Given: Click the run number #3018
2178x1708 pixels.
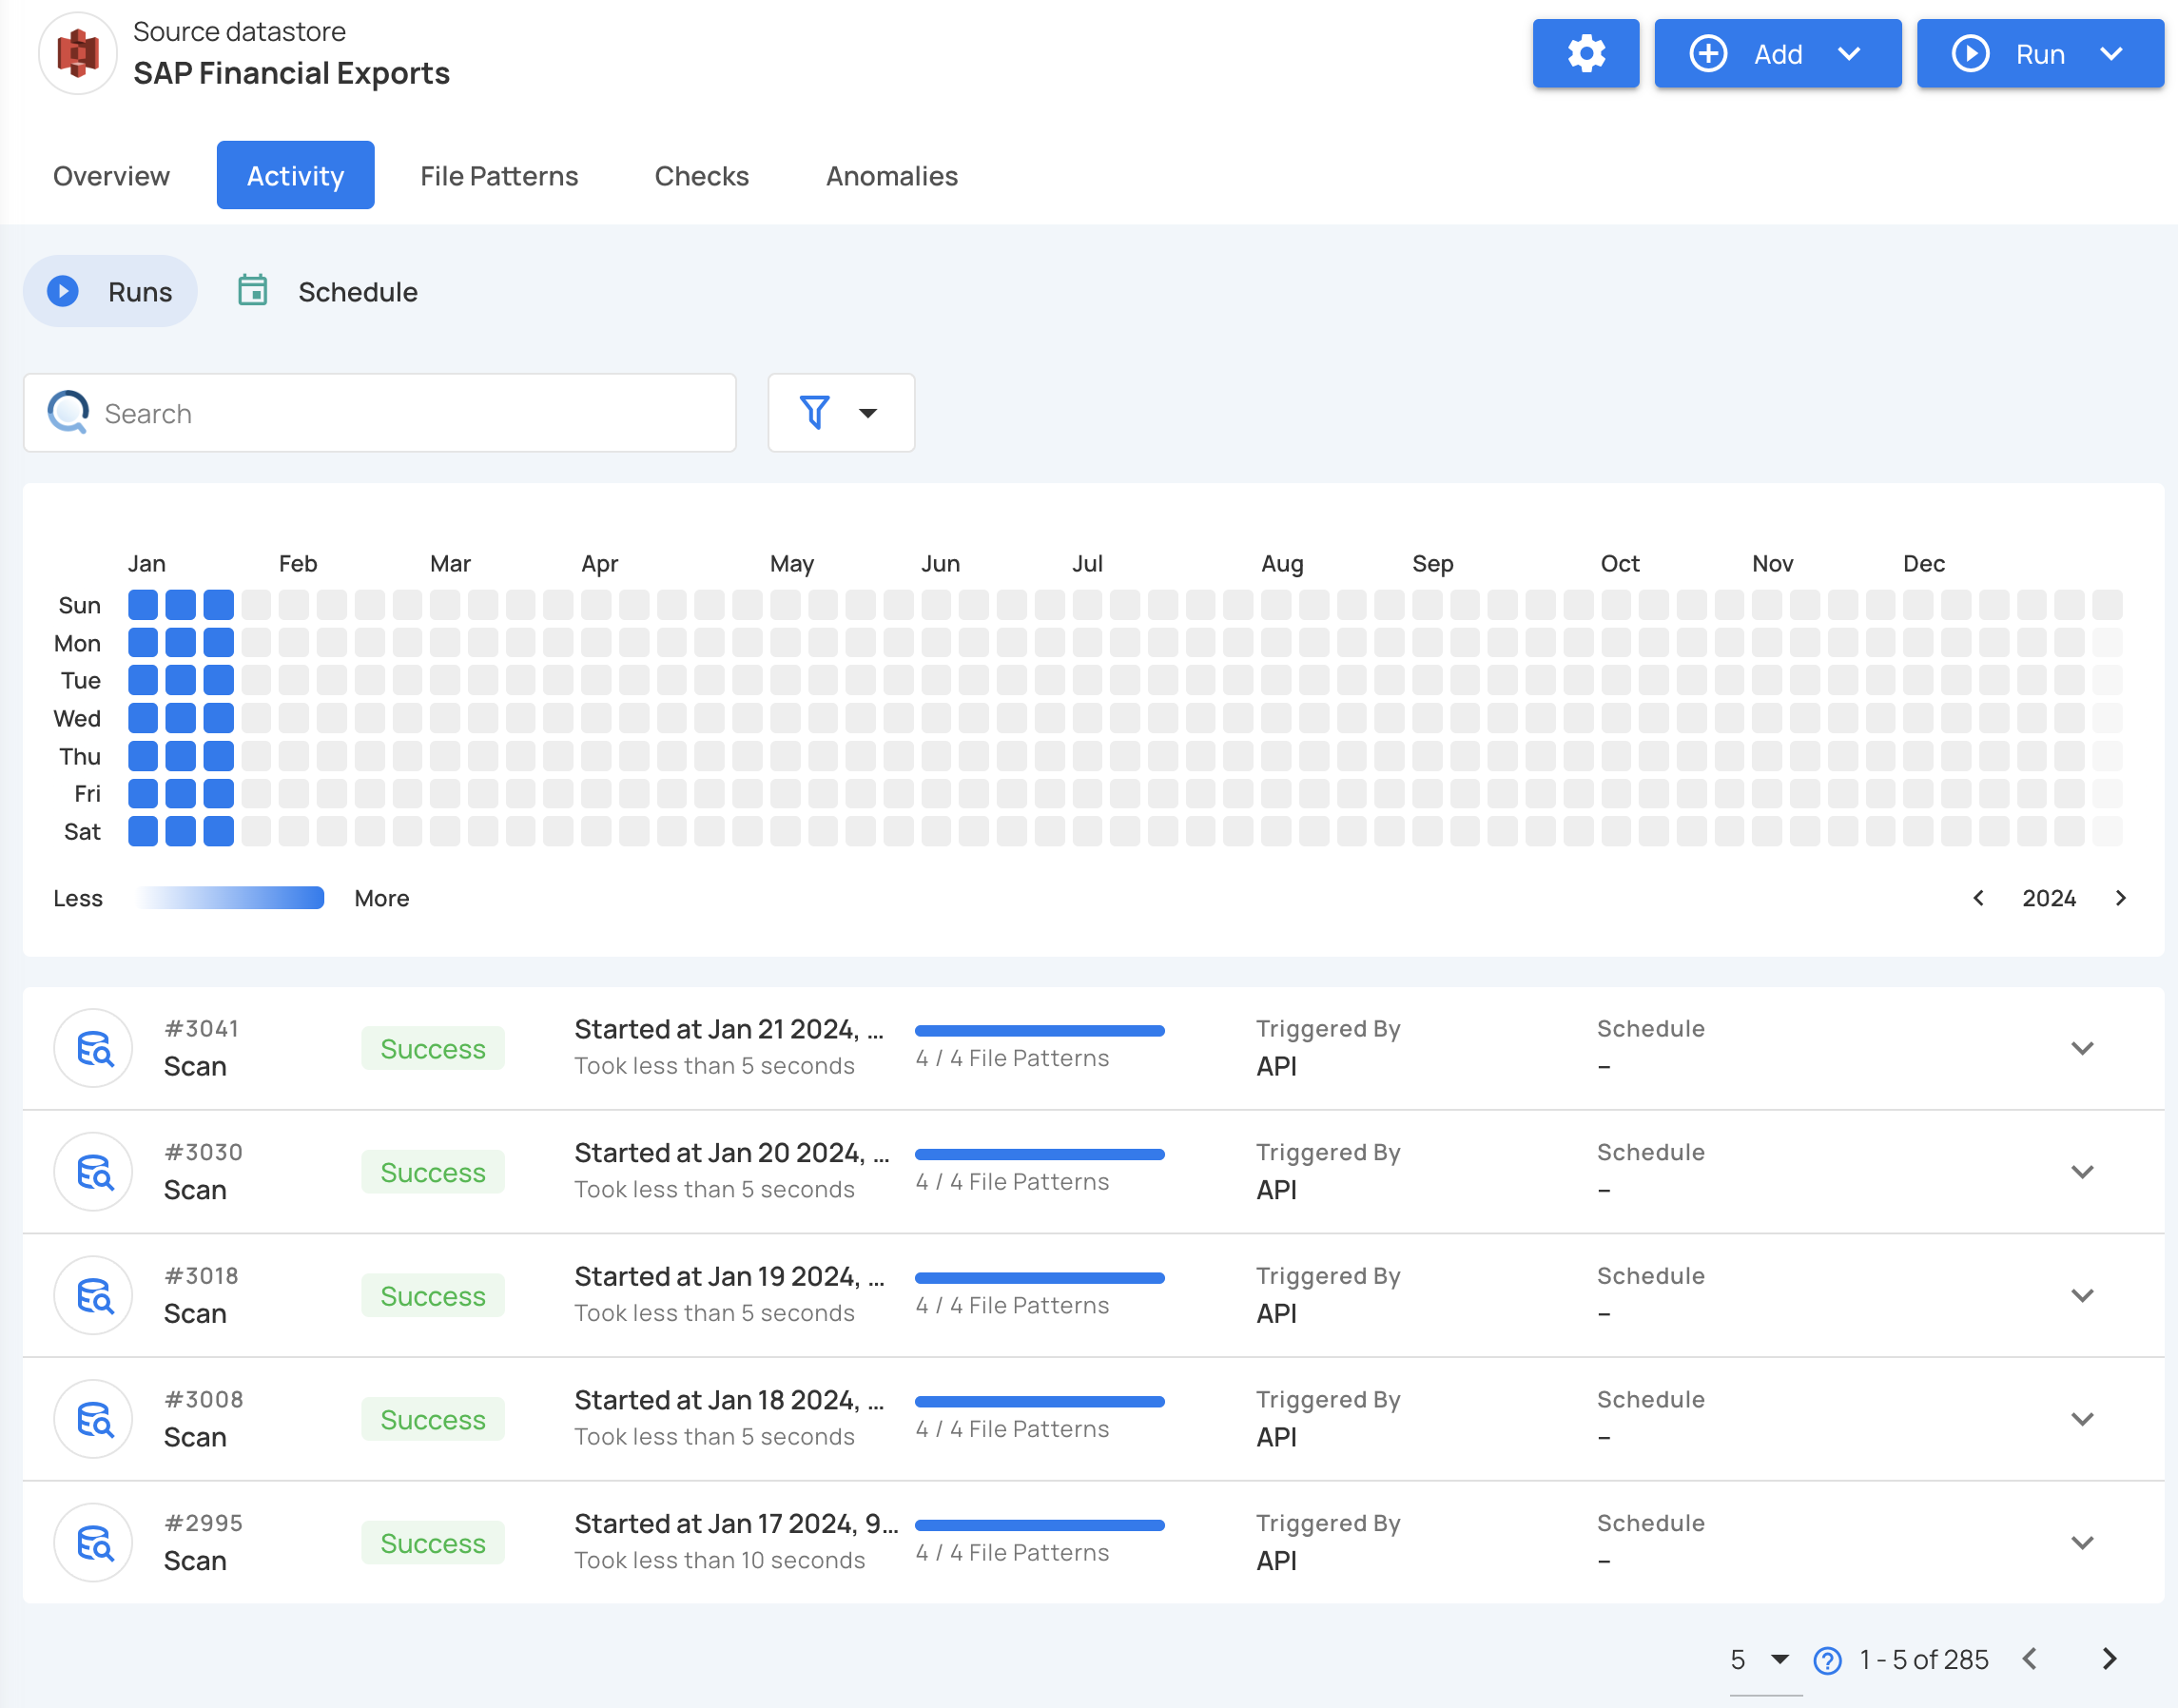Looking at the screenshot, I should [x=201, y=1276].
